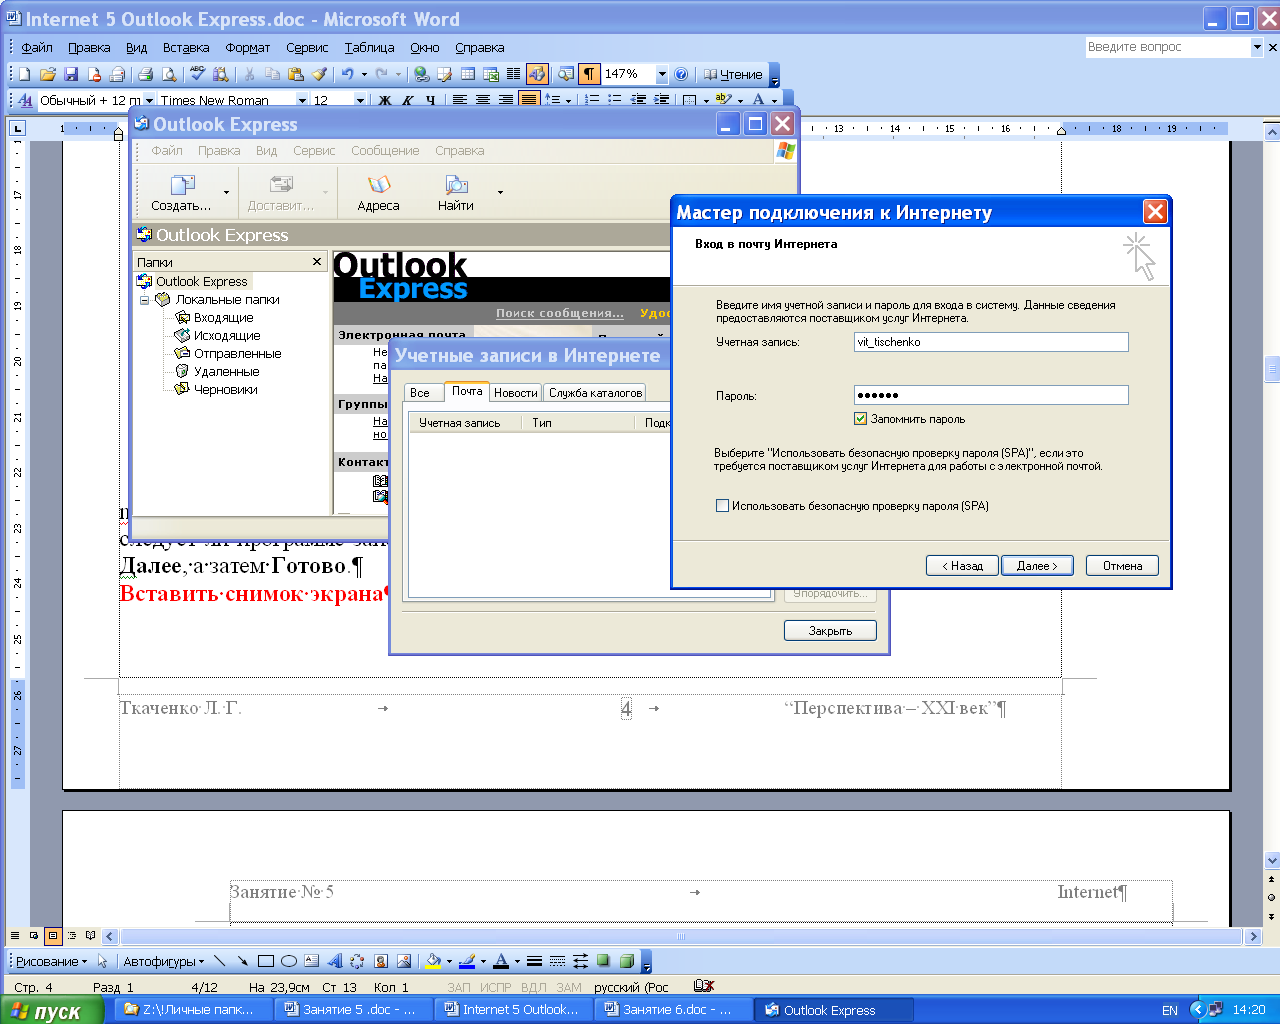Click the Numbered list icon
Viewport: 1280px width, 1024px height.
point(591,100)
